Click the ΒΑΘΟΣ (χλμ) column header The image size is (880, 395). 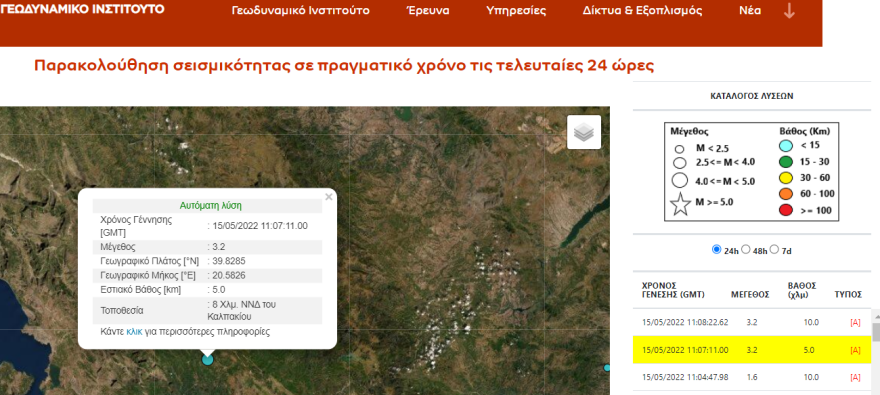click(x=802, y=290)
